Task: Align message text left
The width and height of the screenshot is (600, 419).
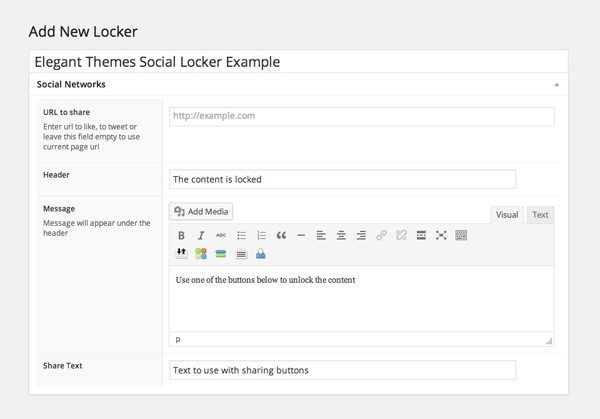Action: tap(321, 236)
